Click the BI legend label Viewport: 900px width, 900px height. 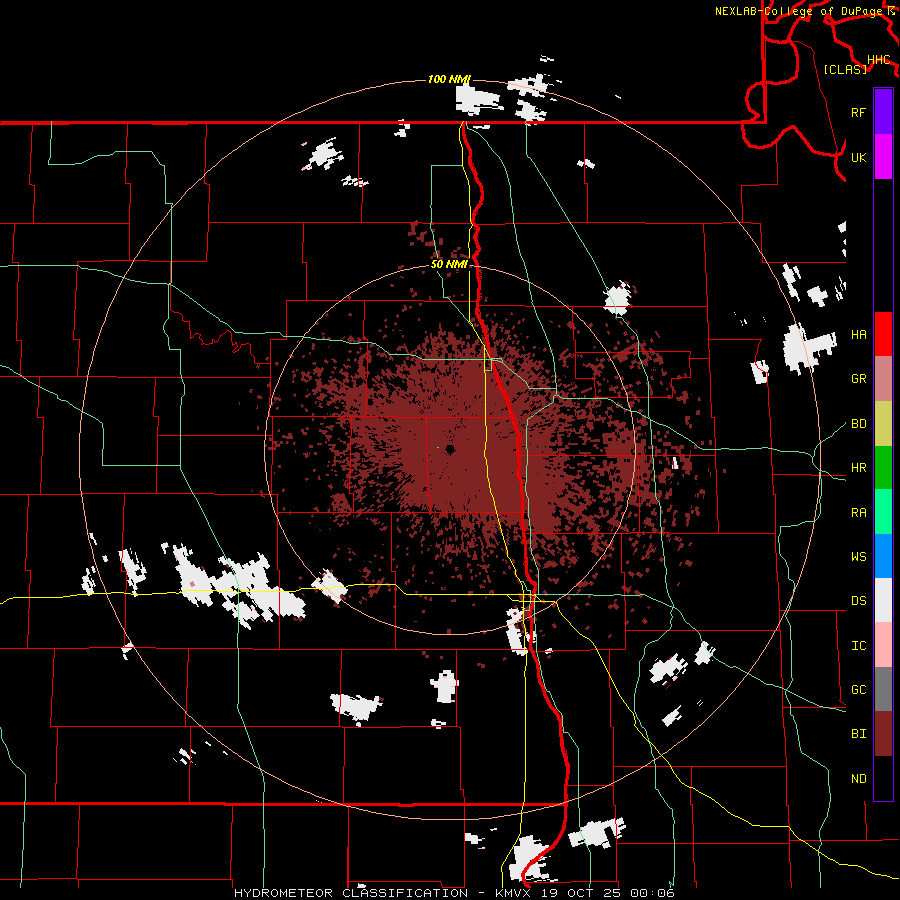(858, 734)
